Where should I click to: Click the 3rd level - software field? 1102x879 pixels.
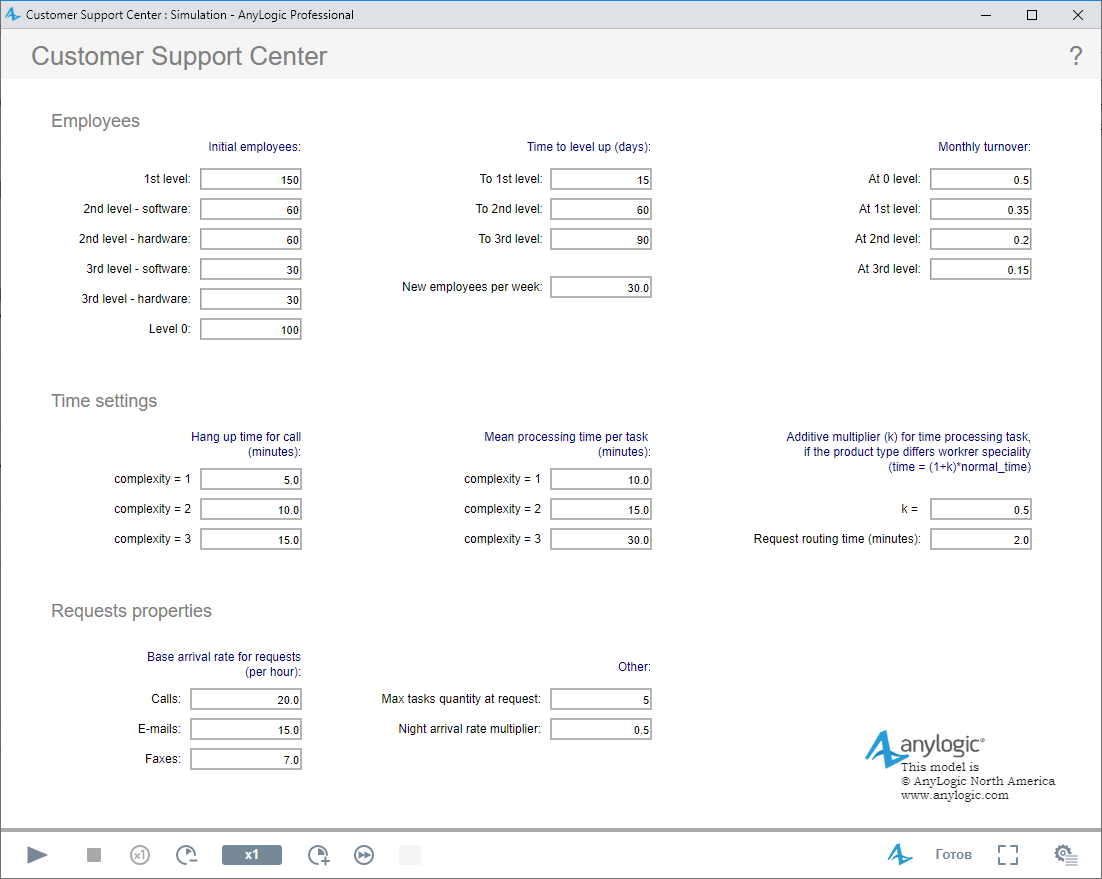pos(251,269)
